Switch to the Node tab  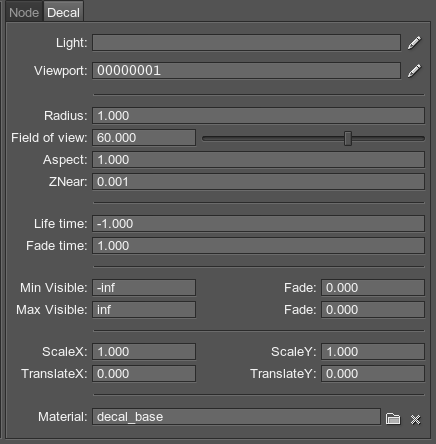[x=24, y=13]
